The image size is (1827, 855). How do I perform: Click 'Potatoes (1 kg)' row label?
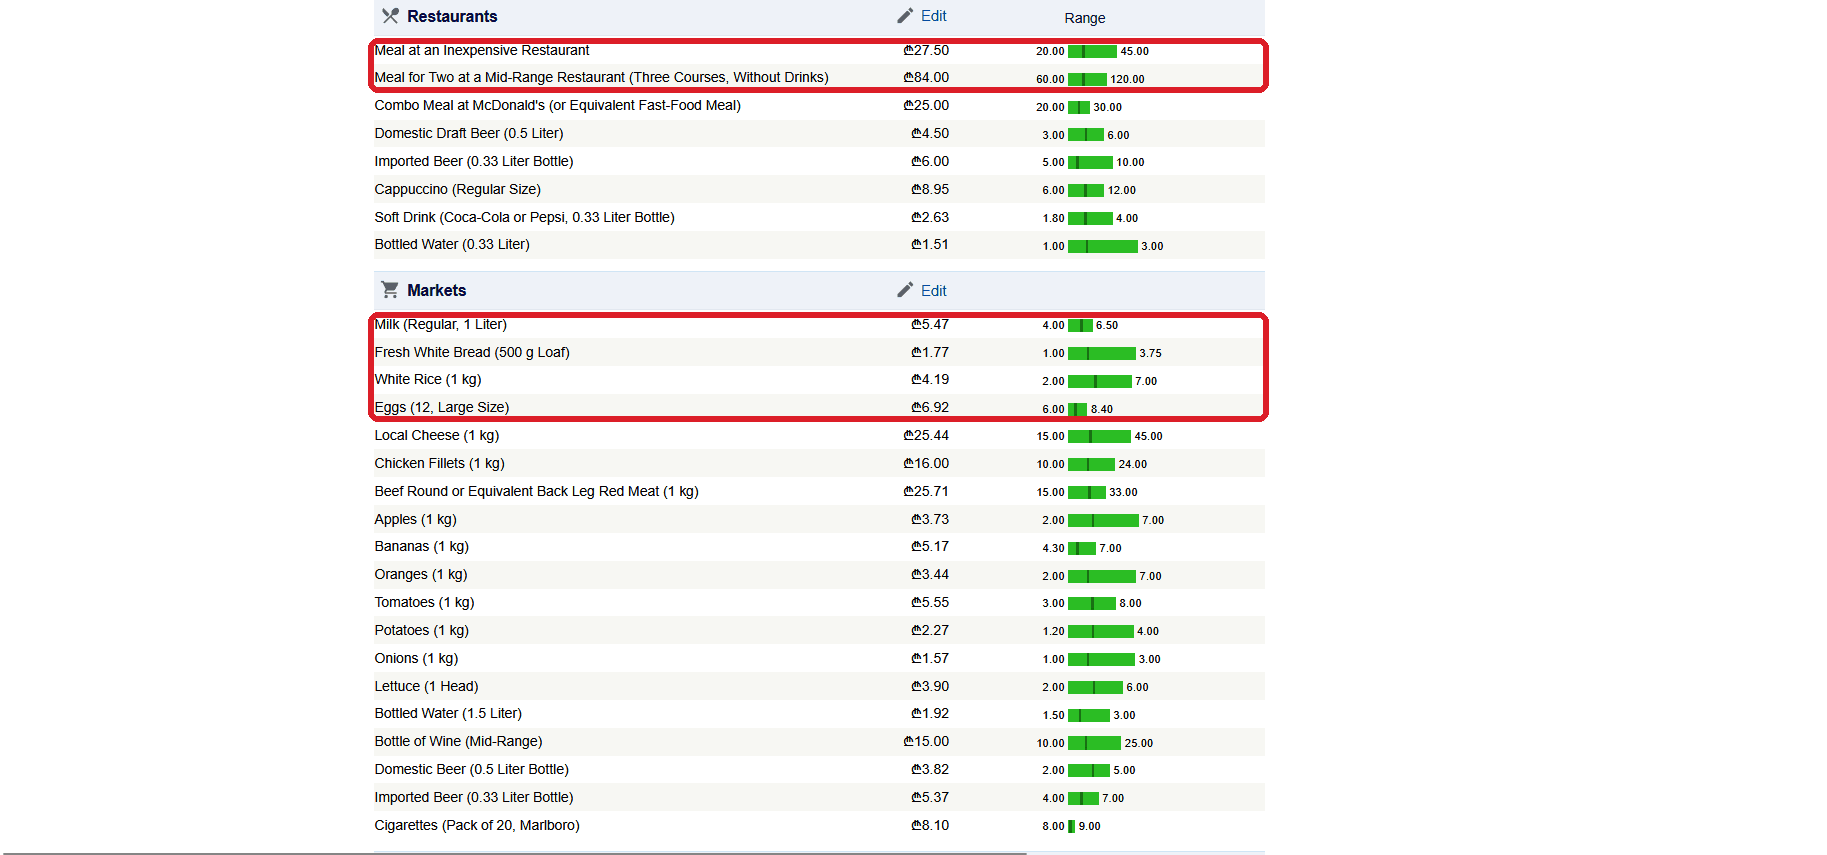422,630
